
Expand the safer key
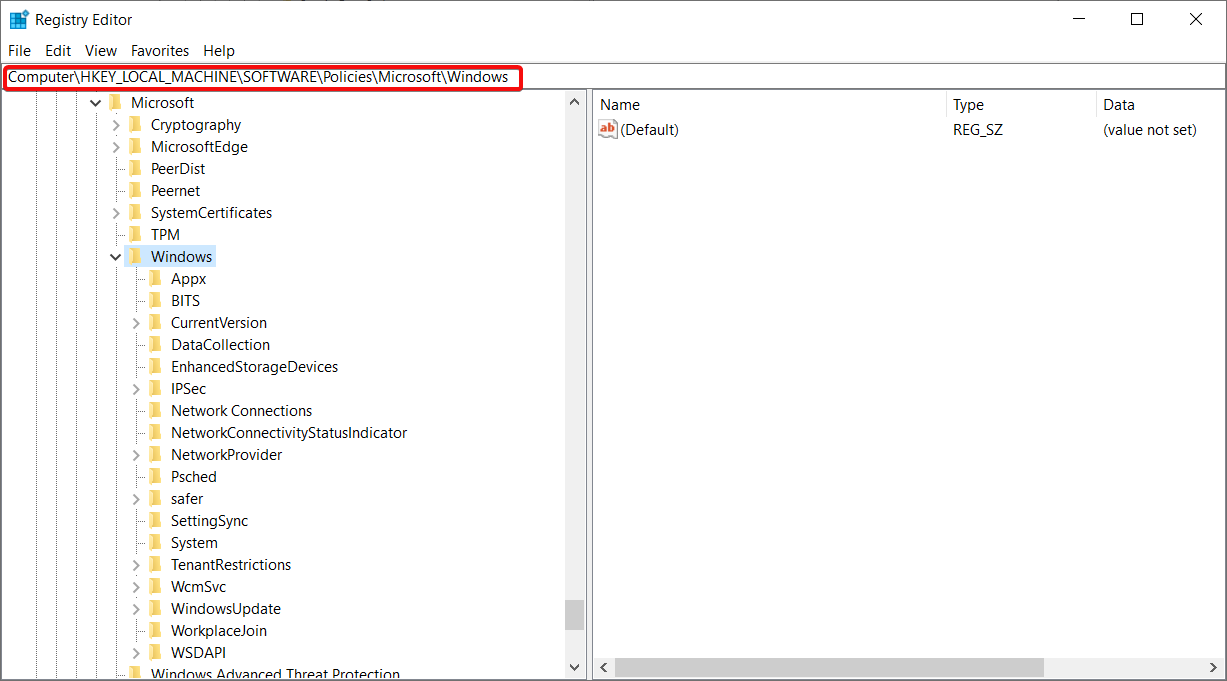click(x=136, y=499)
